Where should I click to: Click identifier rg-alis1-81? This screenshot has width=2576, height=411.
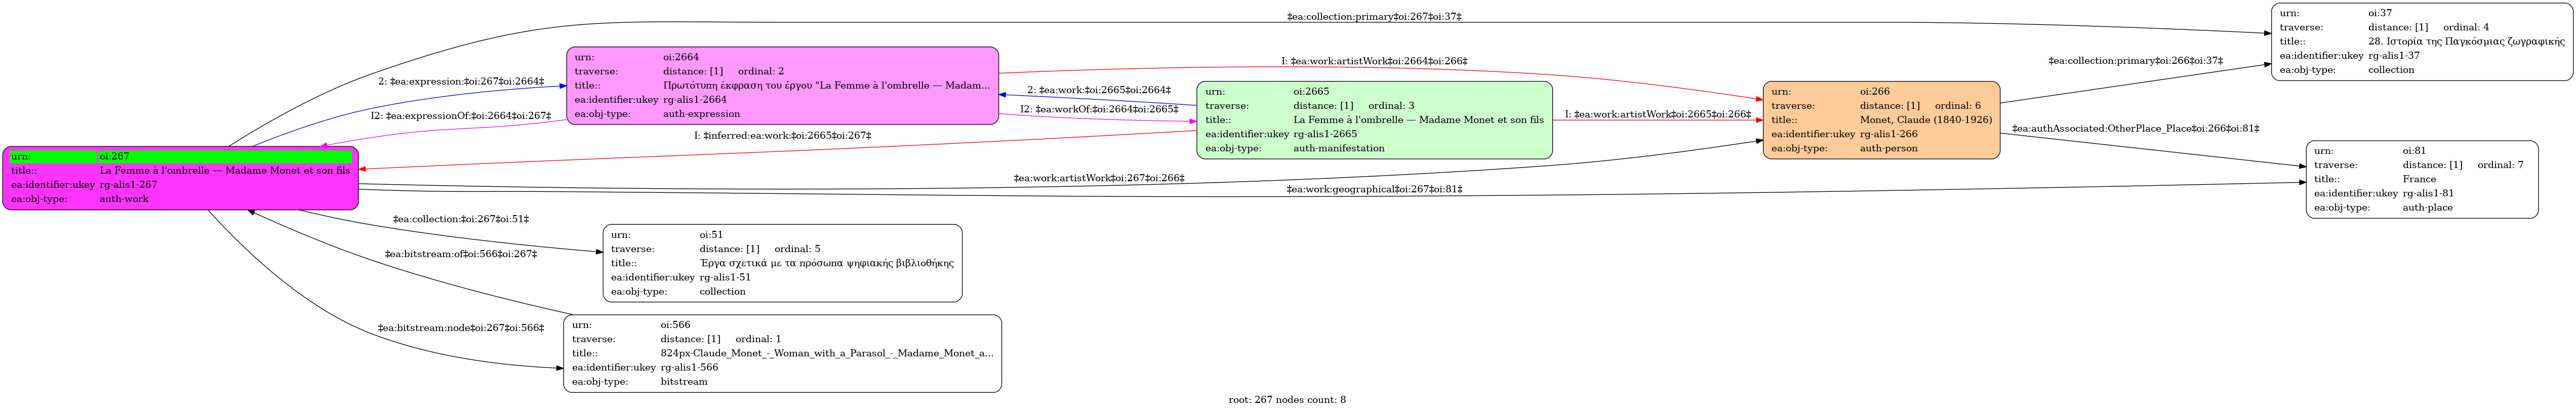2429,193
